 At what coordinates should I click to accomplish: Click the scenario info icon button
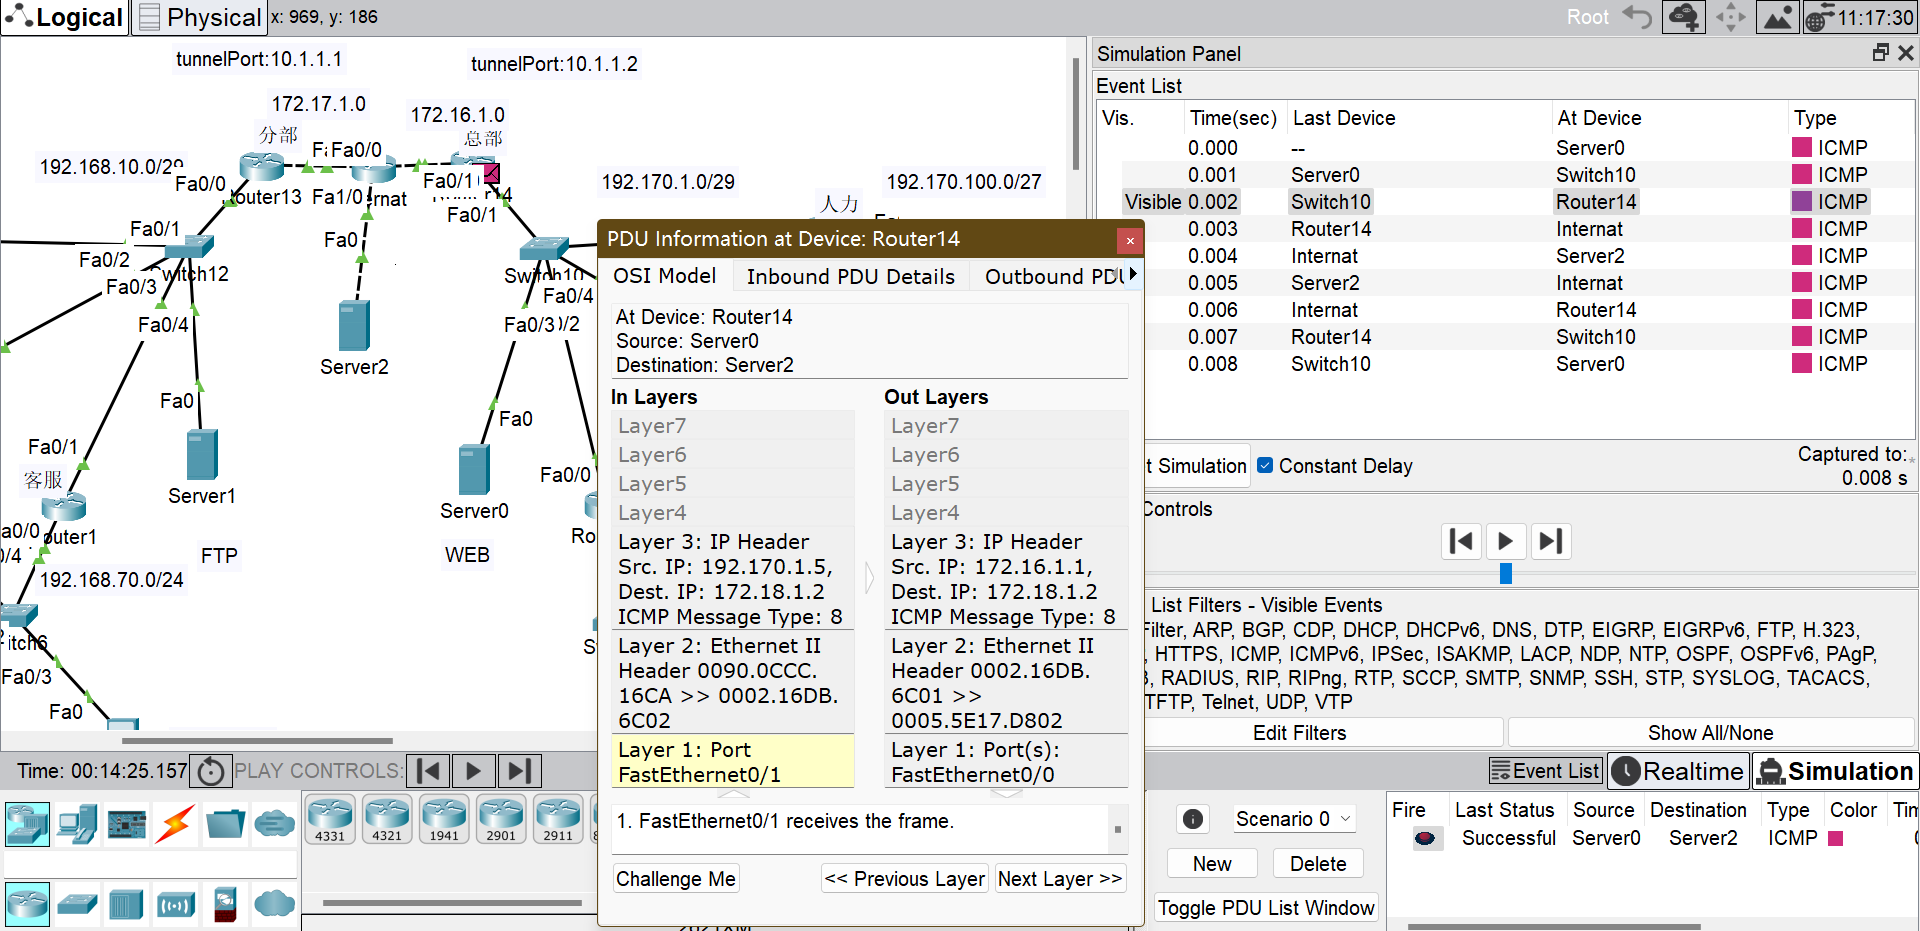tap(1192, 819)
